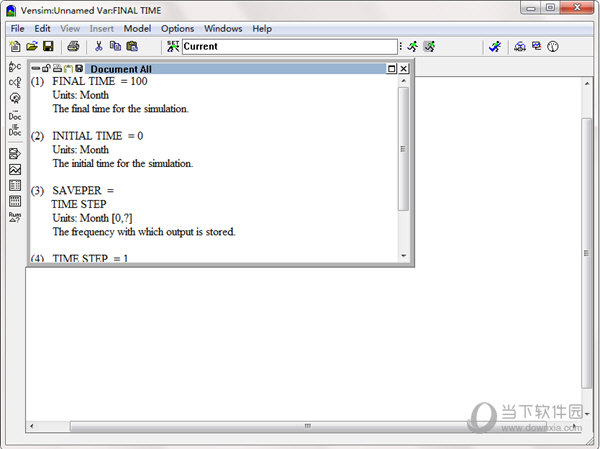Image resolution: width=600 pixels, height=449 pixels.
Task: Click the Table tool in the sidebar
Action: [15, 185]
